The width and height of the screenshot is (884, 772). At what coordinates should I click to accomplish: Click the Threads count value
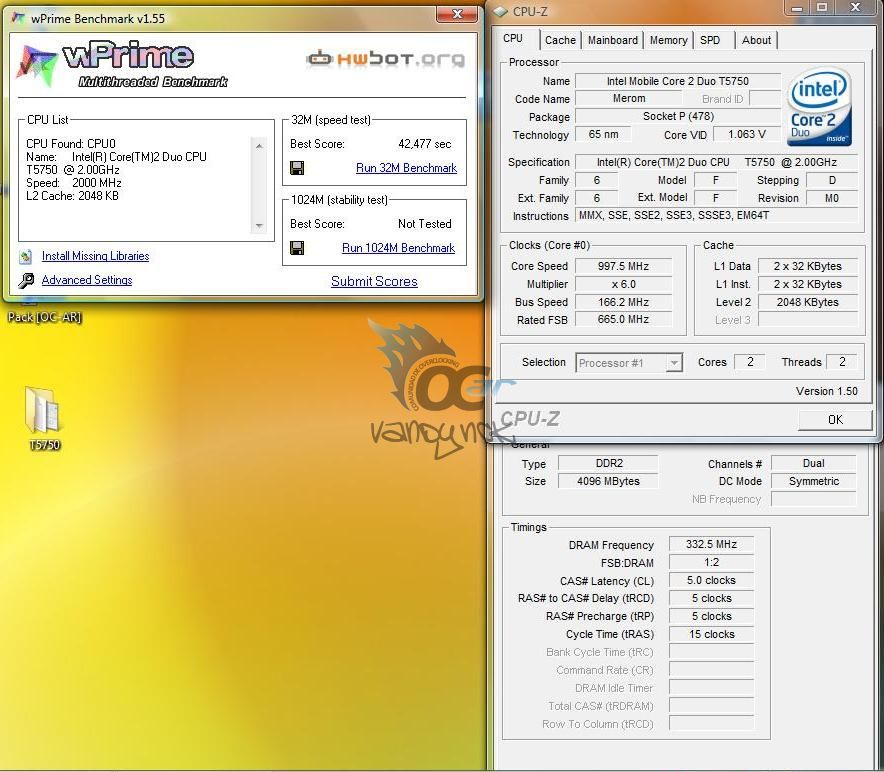[842, 362]
